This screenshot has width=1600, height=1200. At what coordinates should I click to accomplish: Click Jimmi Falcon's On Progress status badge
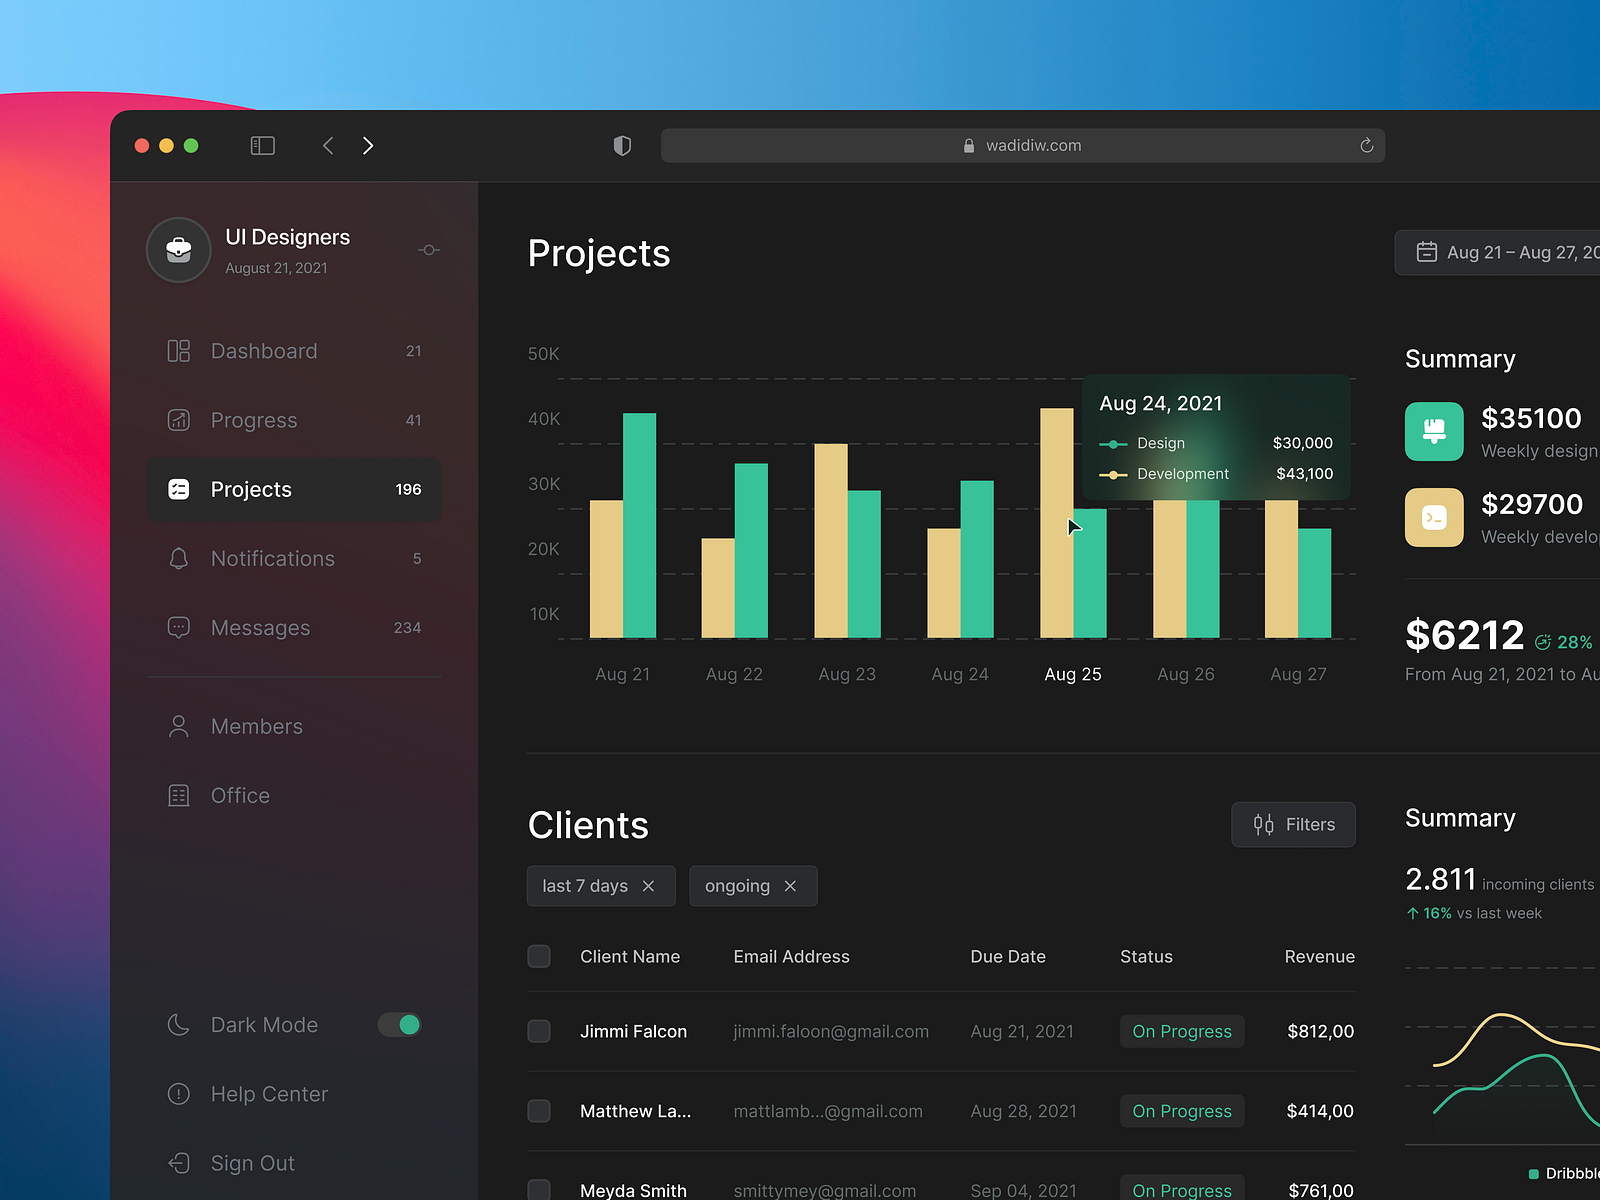pyautogui.click(x=1182, y=1031)
